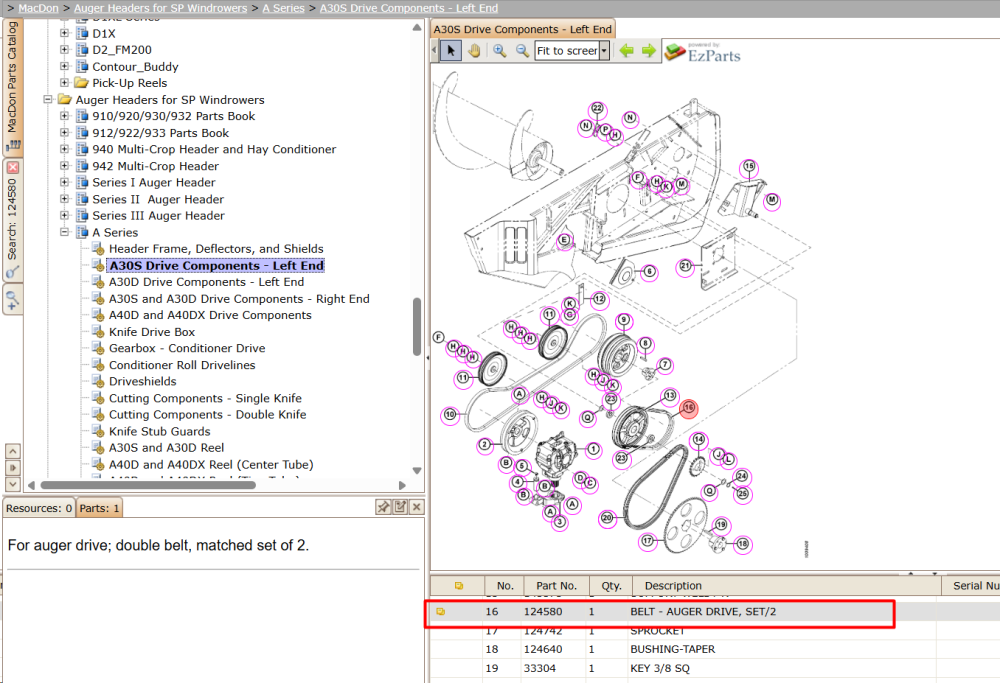Sort by Description column header
This screenshot has width=1000, height=683.
[786, 585]
